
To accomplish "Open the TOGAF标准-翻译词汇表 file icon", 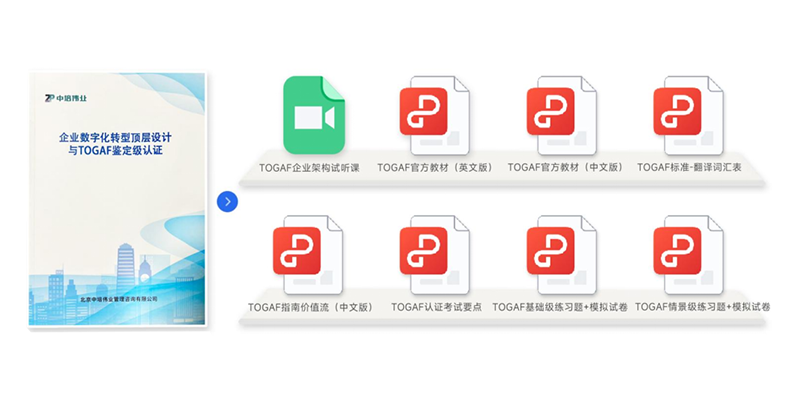I will (688, 115).
